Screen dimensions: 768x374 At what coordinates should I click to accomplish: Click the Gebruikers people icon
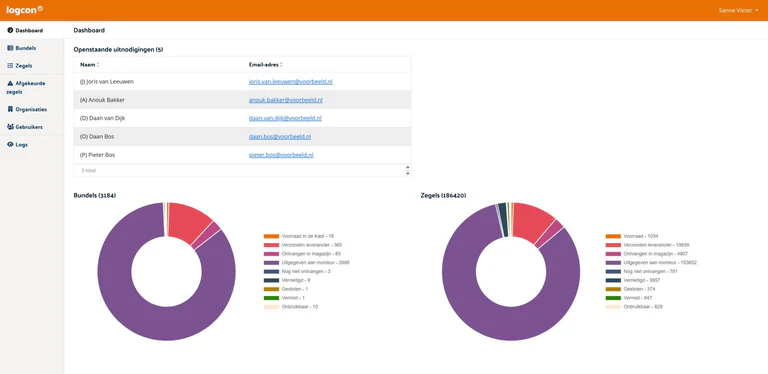(10, 127)
